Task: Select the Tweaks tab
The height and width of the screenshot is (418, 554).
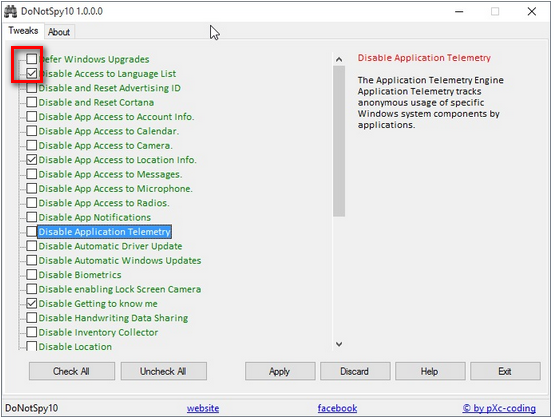Action: point(23,31)
